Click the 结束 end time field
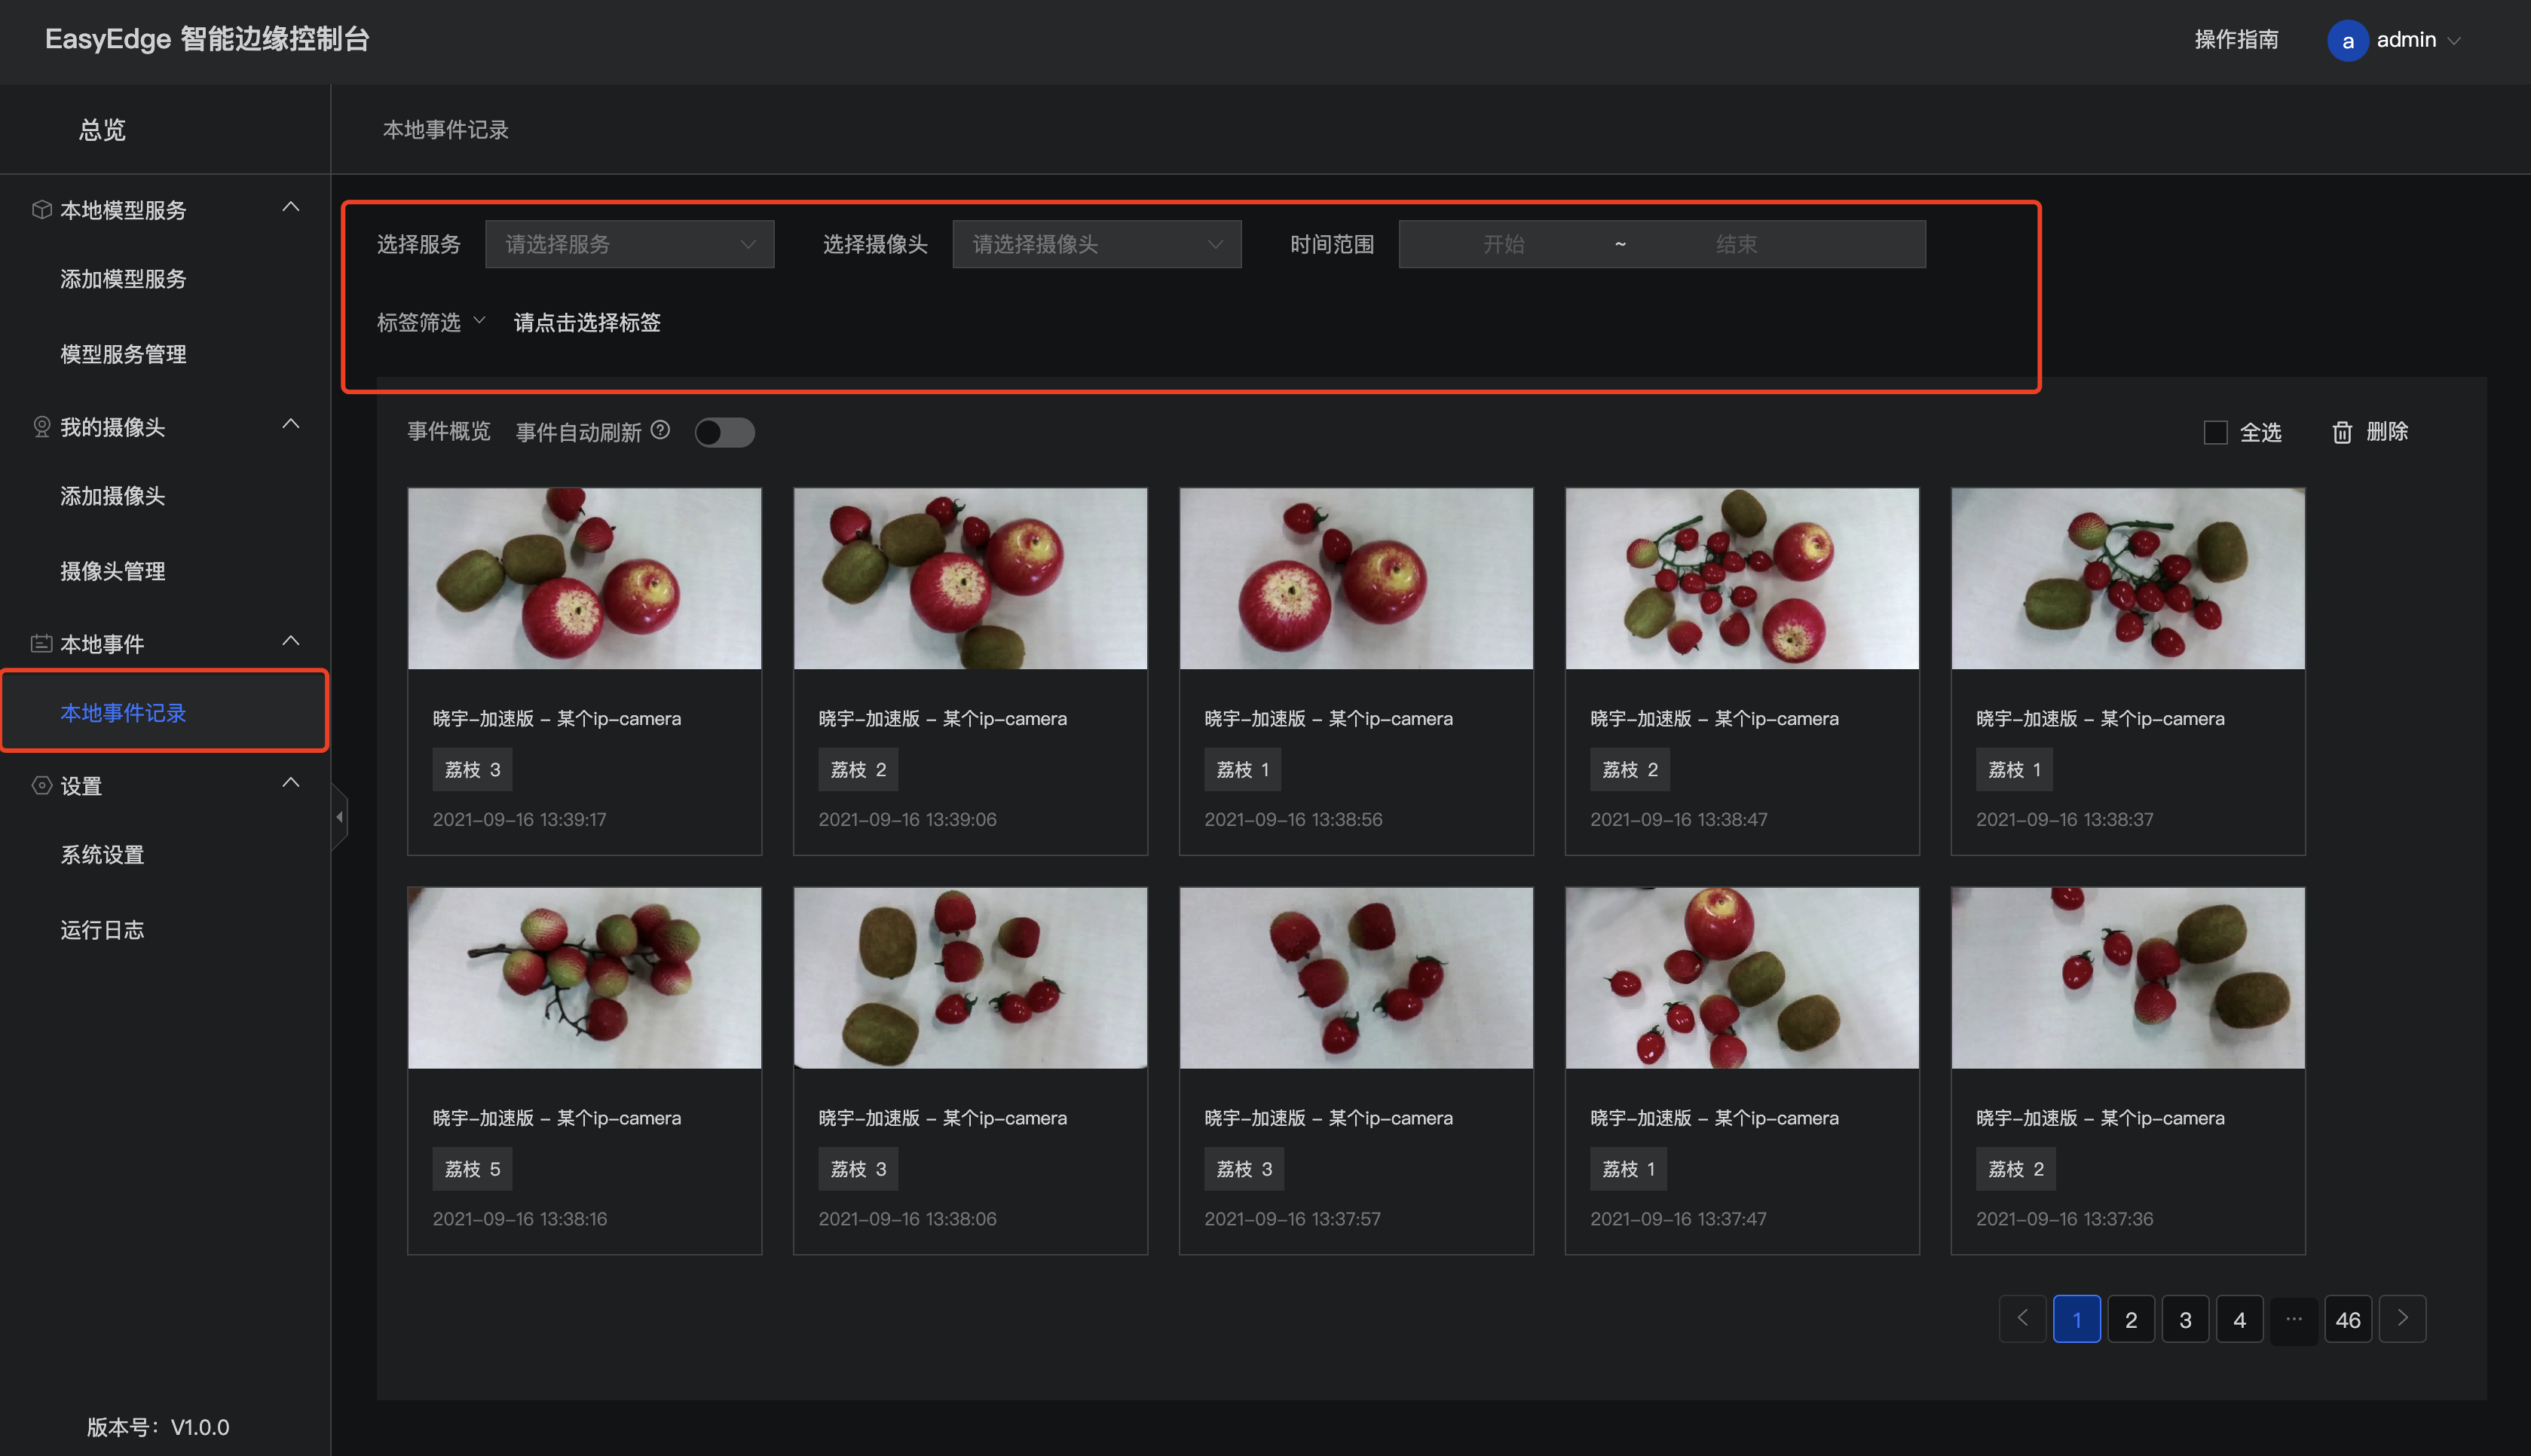This screenshot has width=2531, height=1456. pyautogui.click(x=1736, y=244)
